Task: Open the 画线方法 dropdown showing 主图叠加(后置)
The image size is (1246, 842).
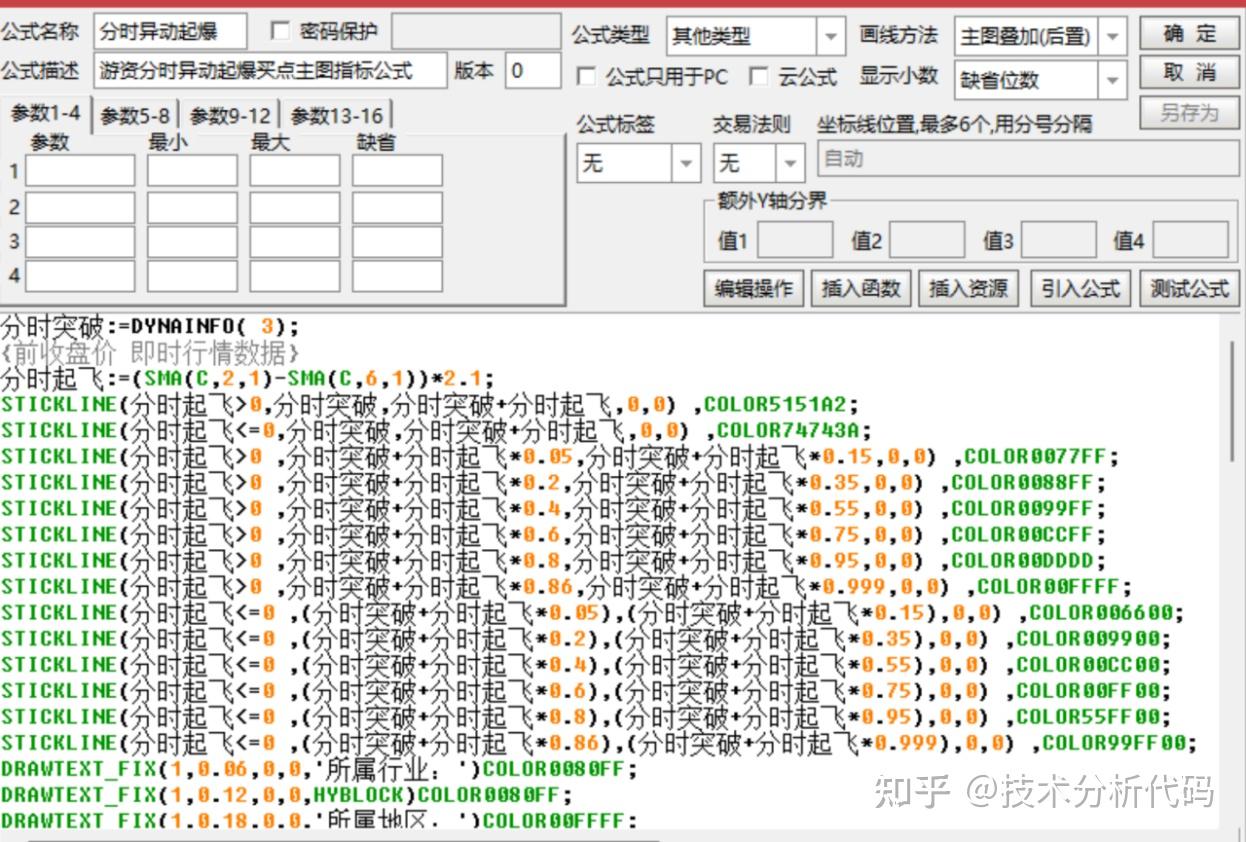Action: point(1041,37)
